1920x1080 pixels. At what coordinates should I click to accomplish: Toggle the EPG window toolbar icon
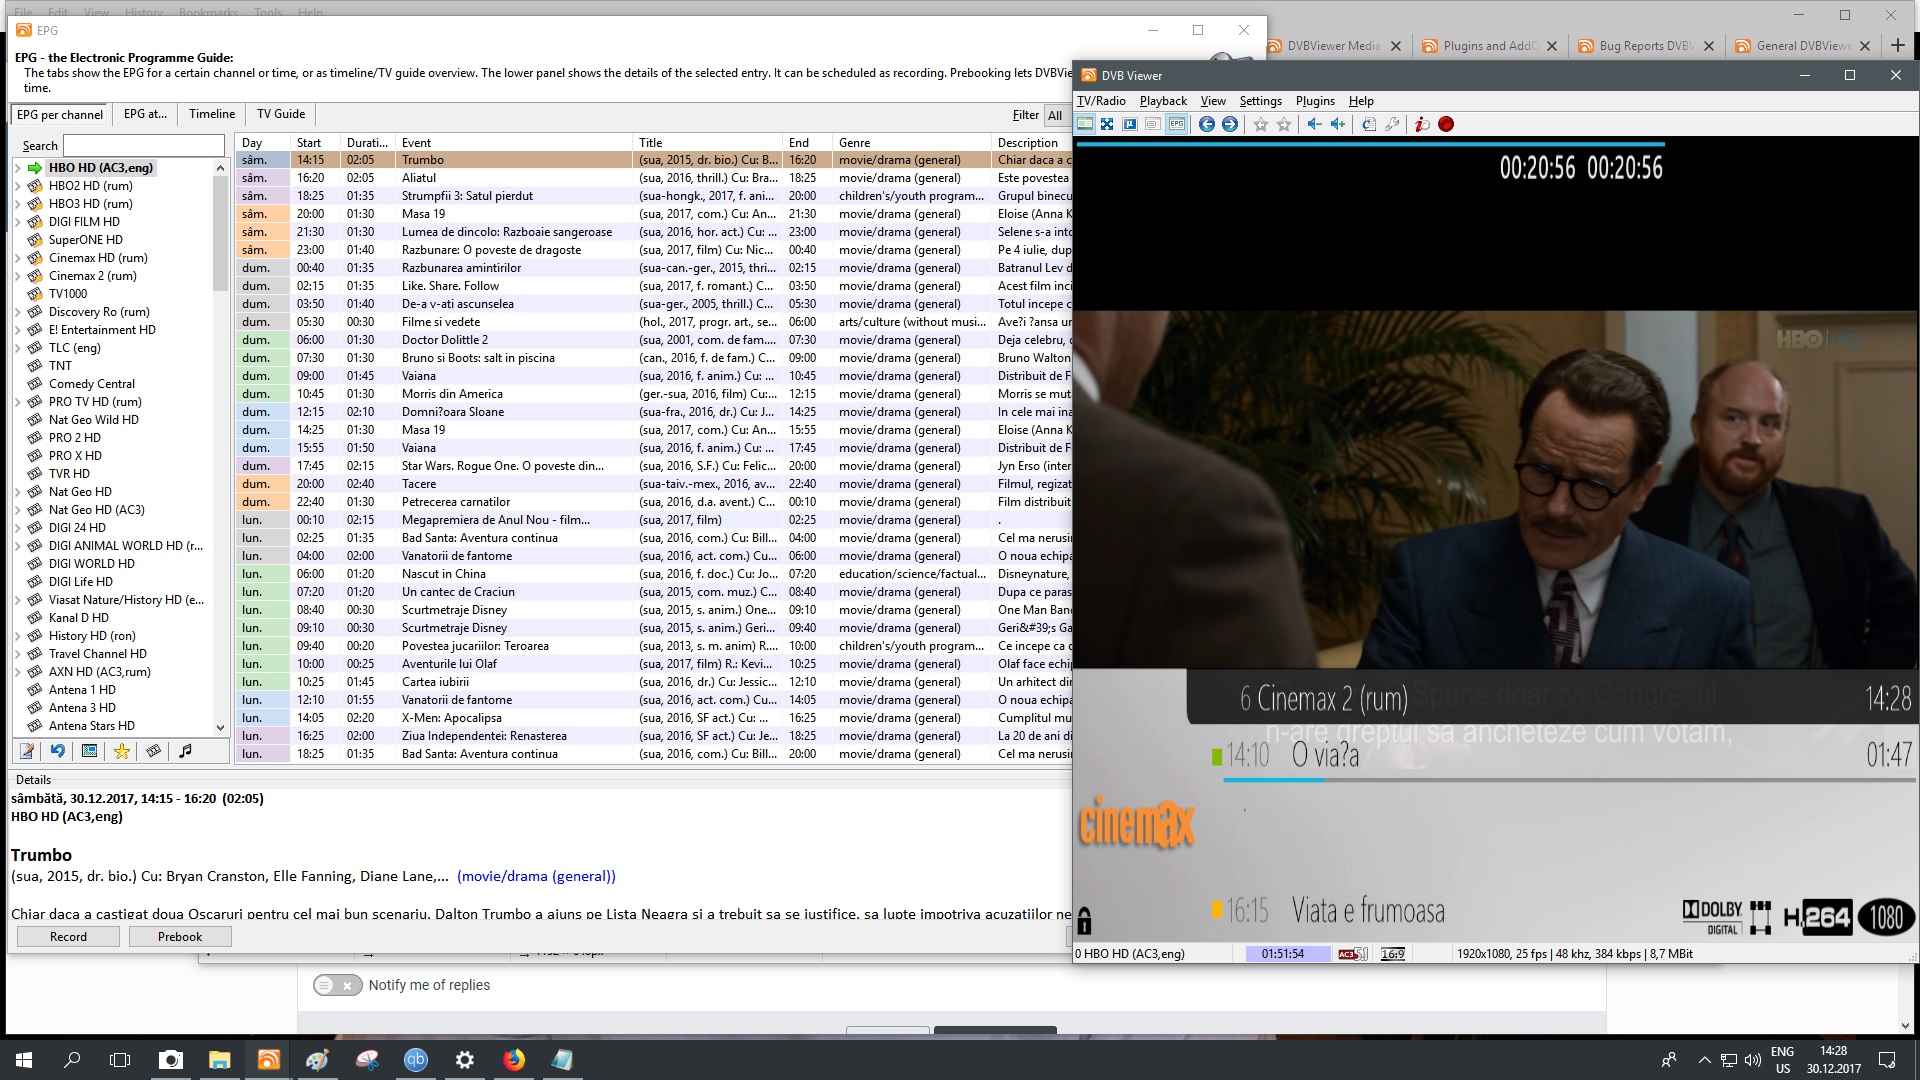point(1177,124)
